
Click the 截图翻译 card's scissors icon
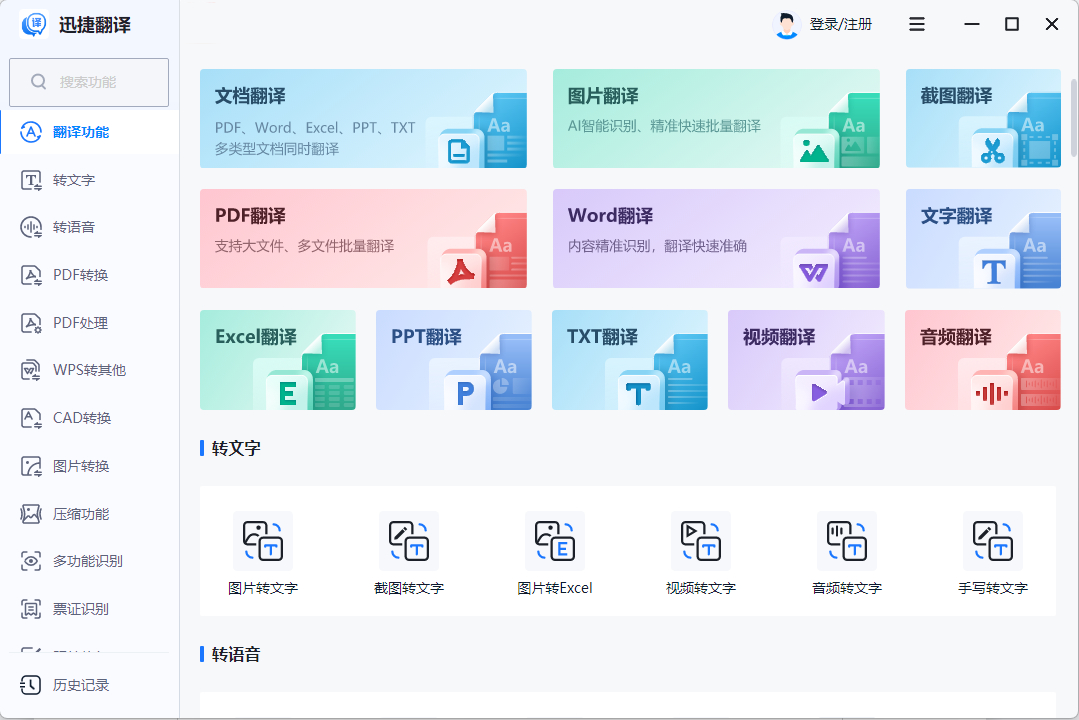click(992, 151)
